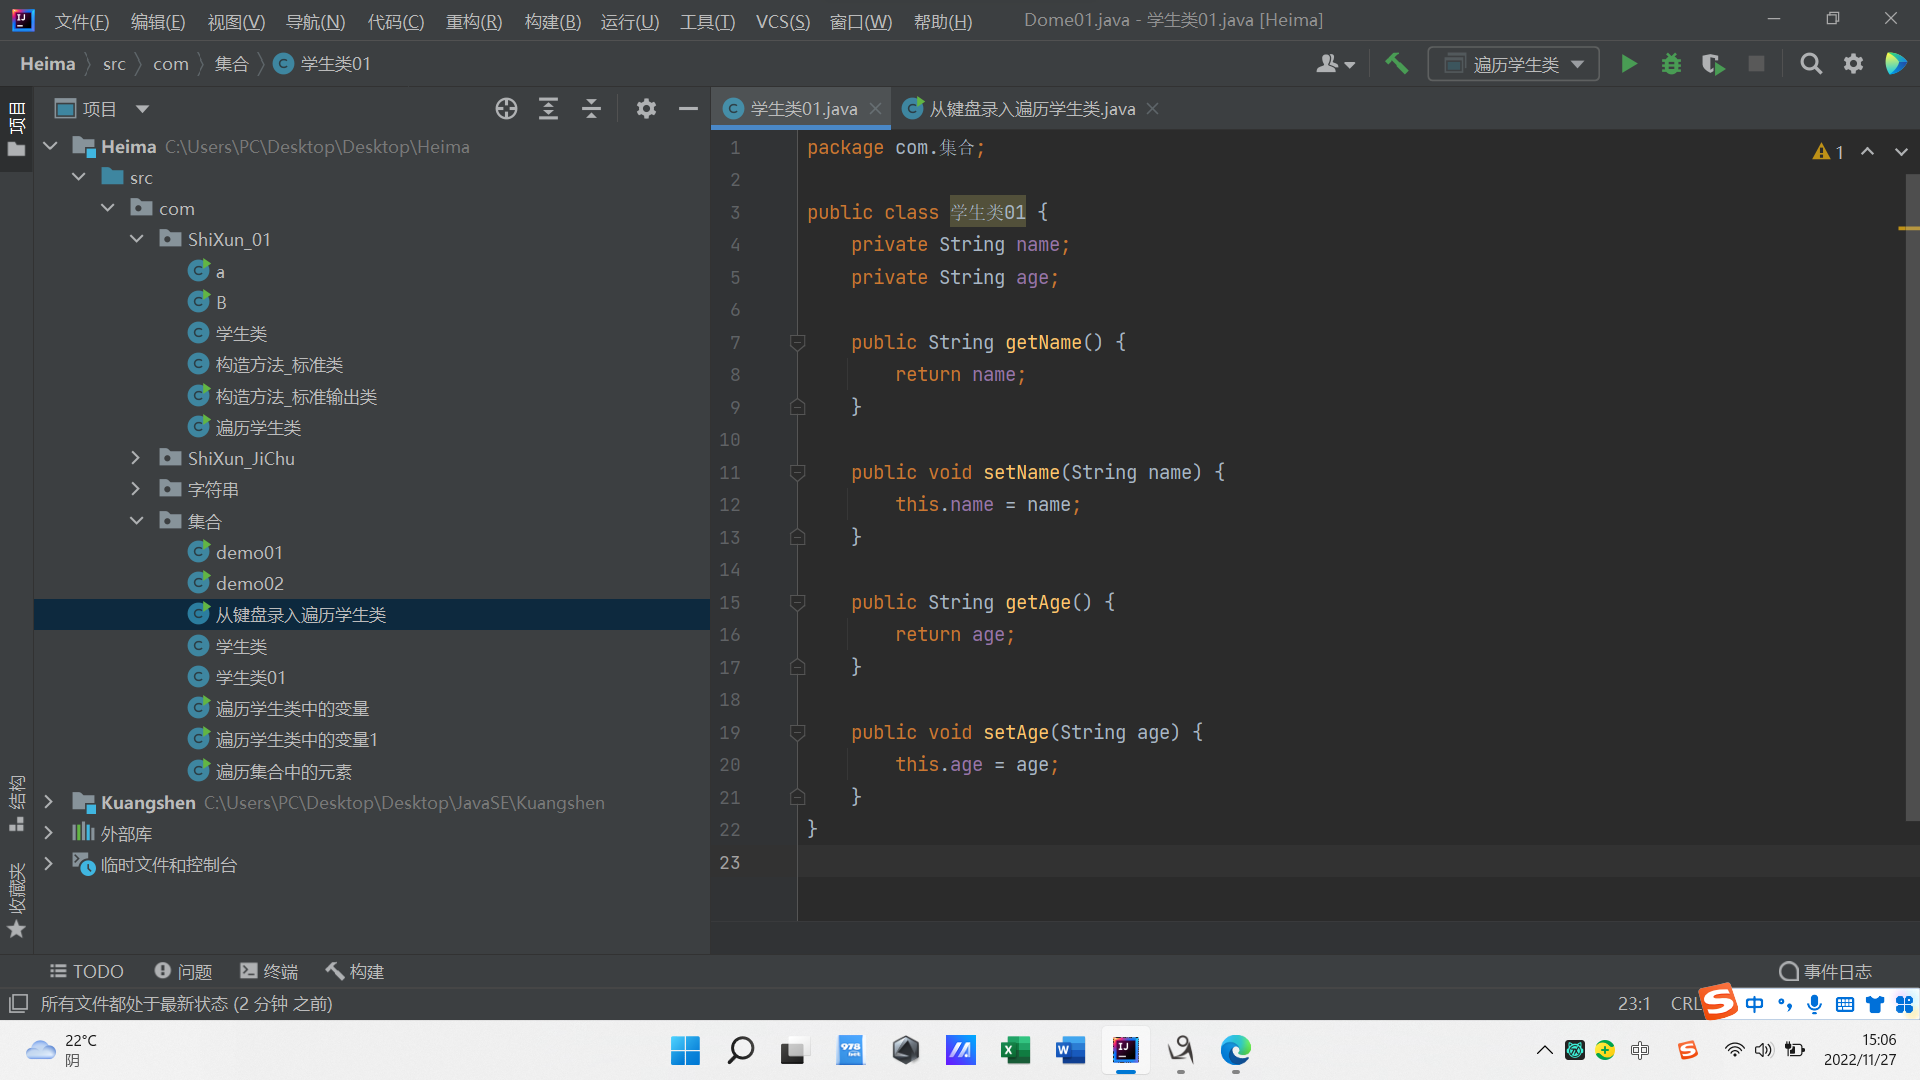The height and width of the screenshot is (1080, 1920).
Task: Click the Build project hammer icon
Action: pos(1396,64)
